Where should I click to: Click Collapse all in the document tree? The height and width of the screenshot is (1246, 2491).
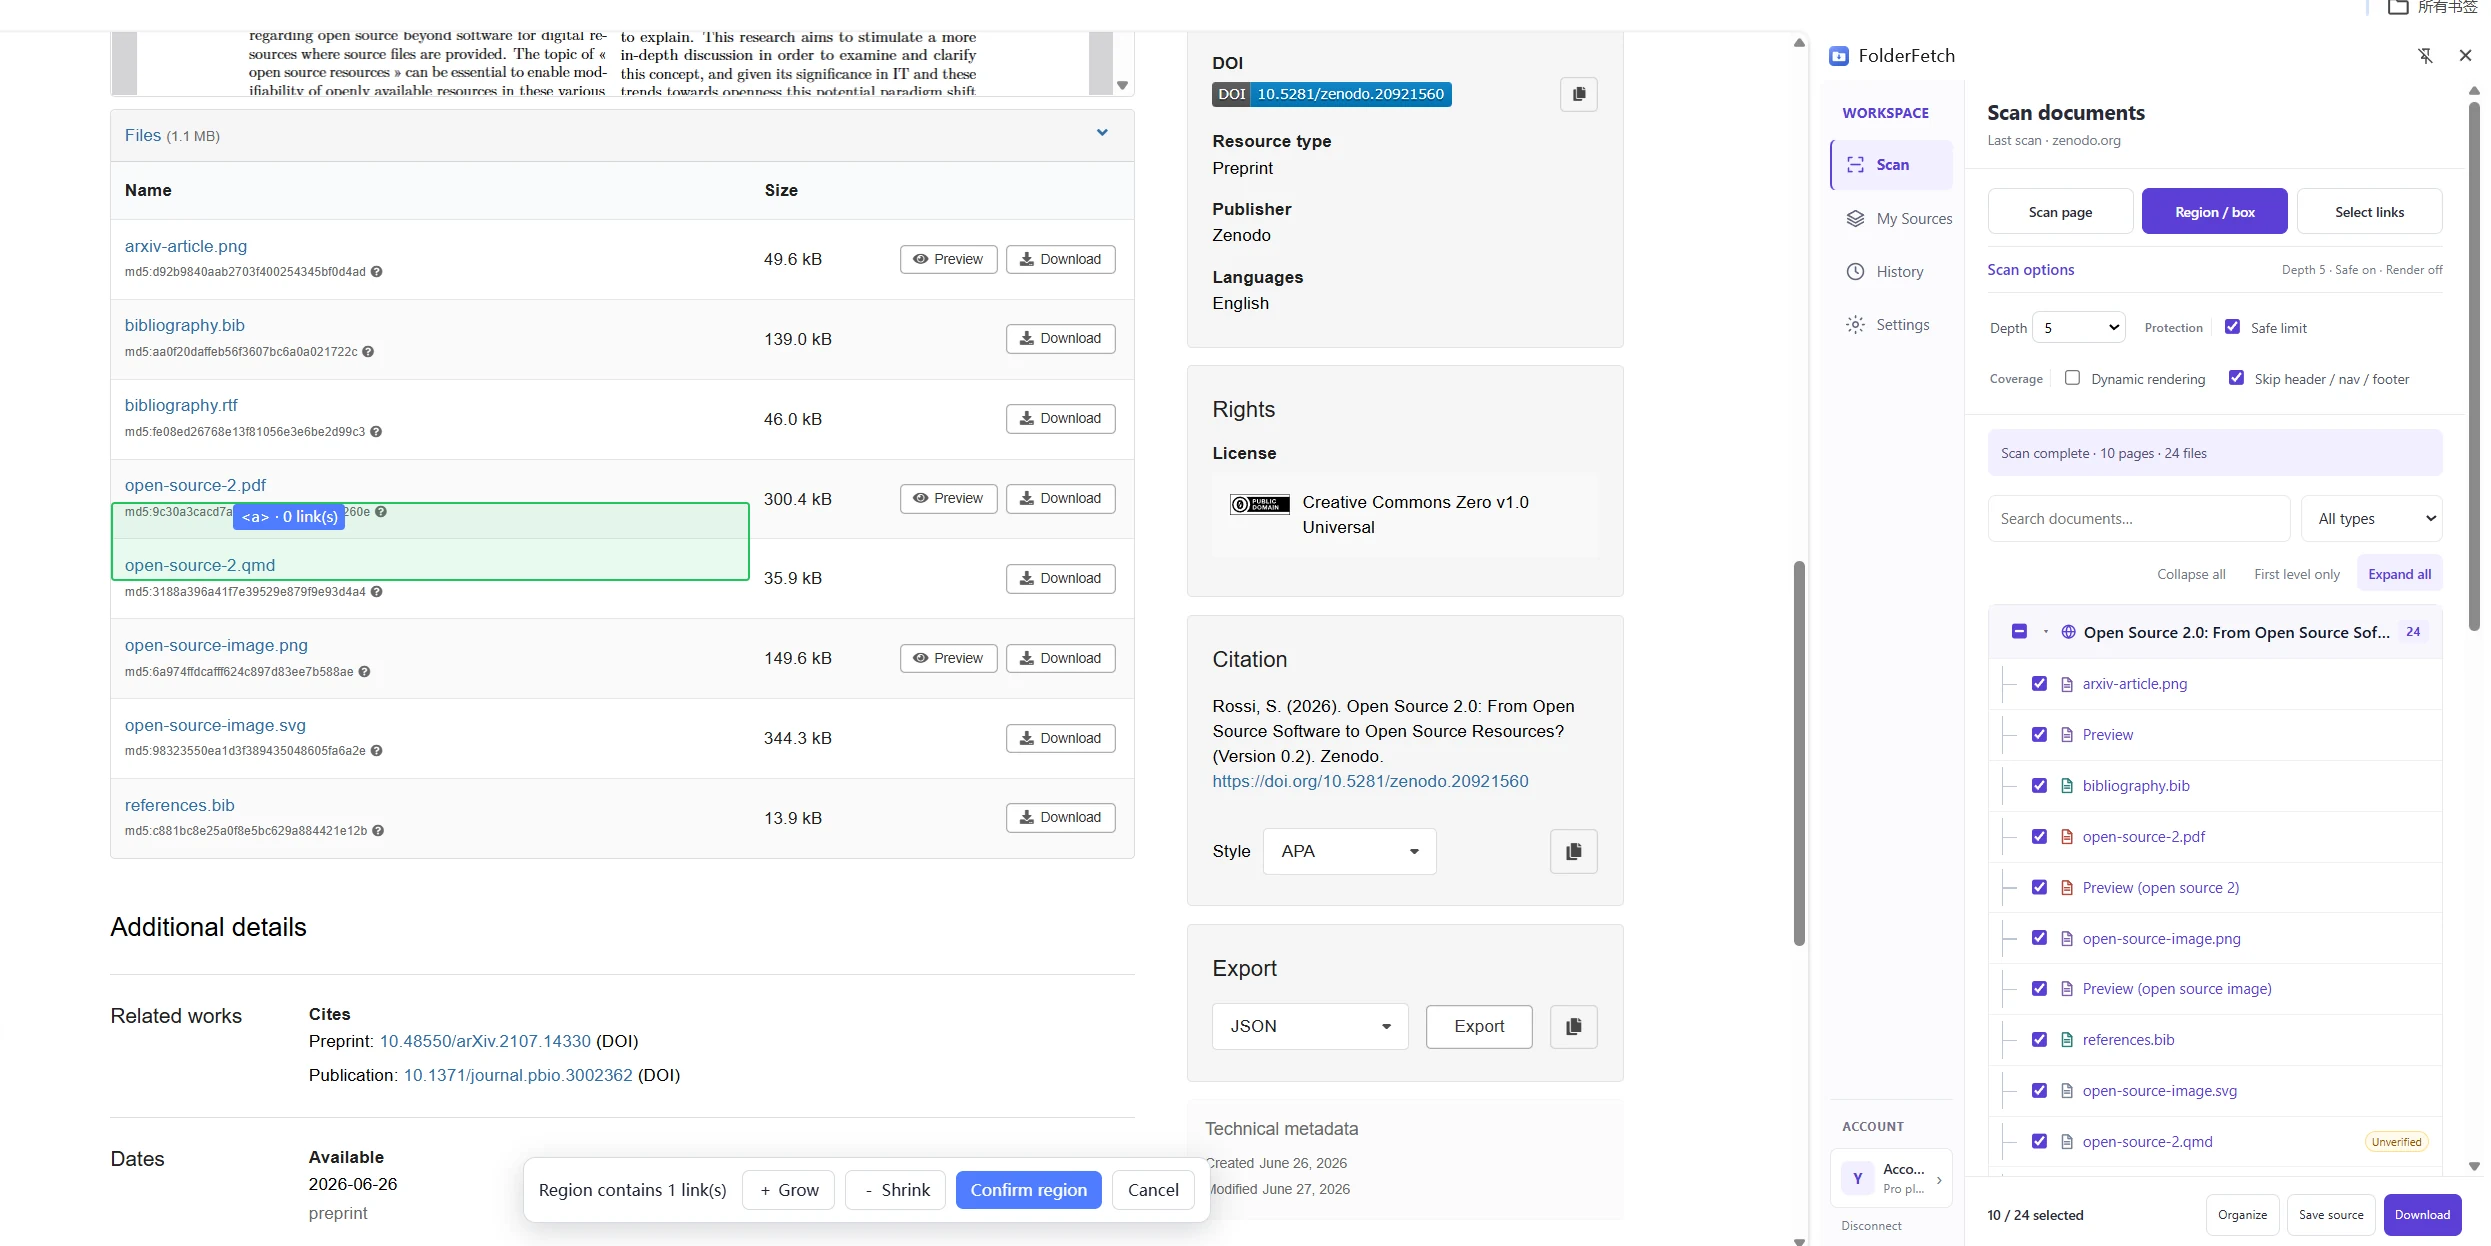(2191, 575)
